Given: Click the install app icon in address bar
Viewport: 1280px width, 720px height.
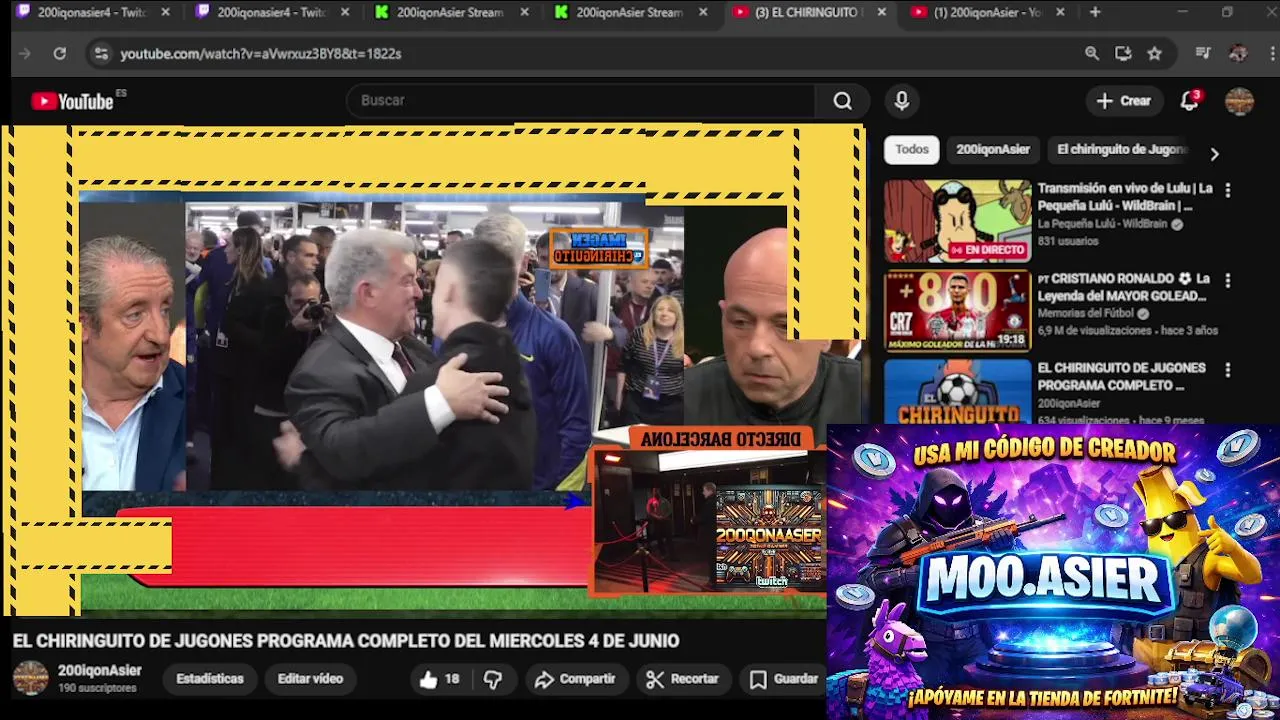Looking at the screenshot, I should pos(1123,54).
